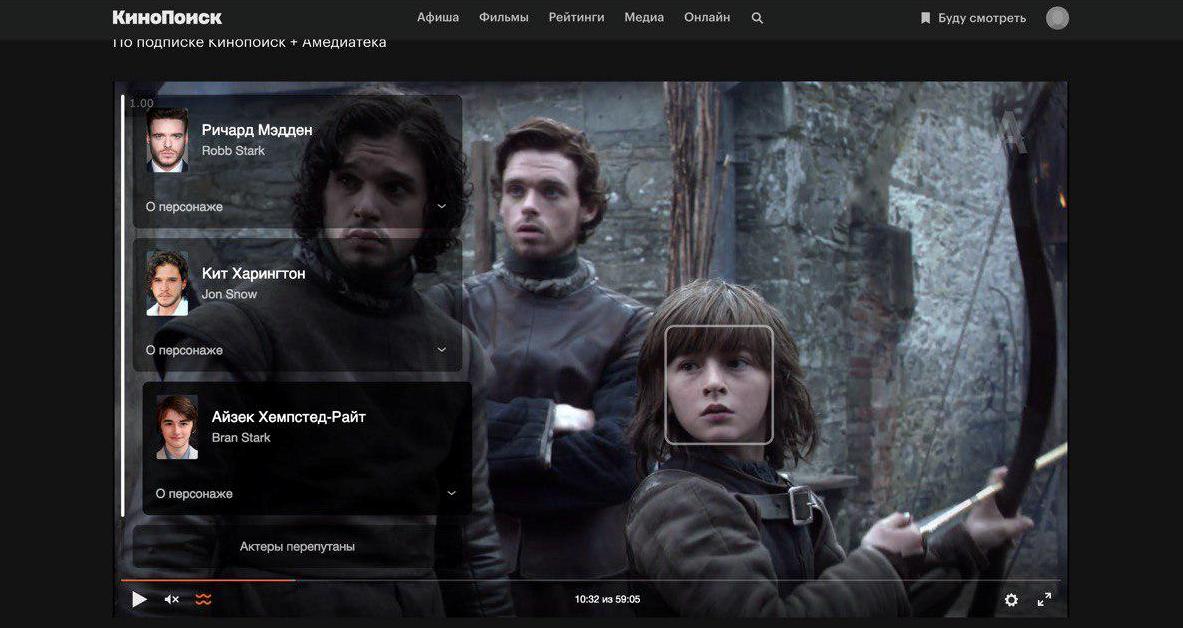Screen dimensions: 1183x628
Task: Open the user profile avatar
Action: coord(1057,18)
